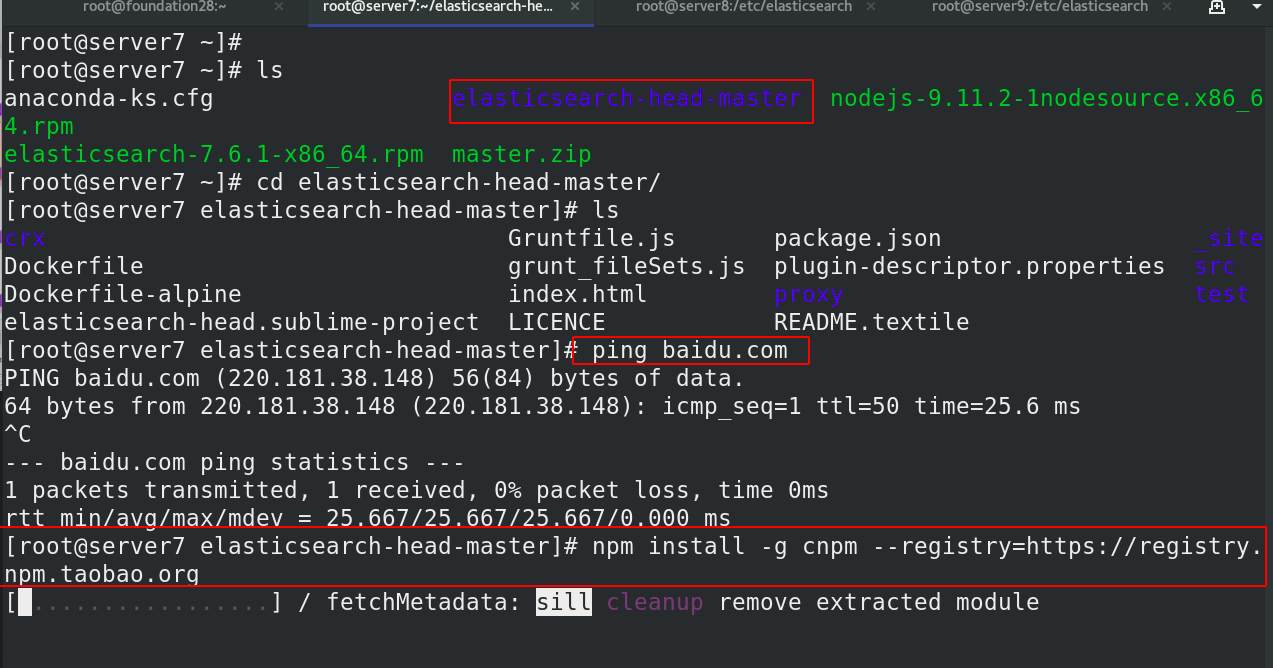The image size is (1273, 668).
Task: Open the root@server8:/etc/elasticsearch tab
Action: tap(744, 8)
